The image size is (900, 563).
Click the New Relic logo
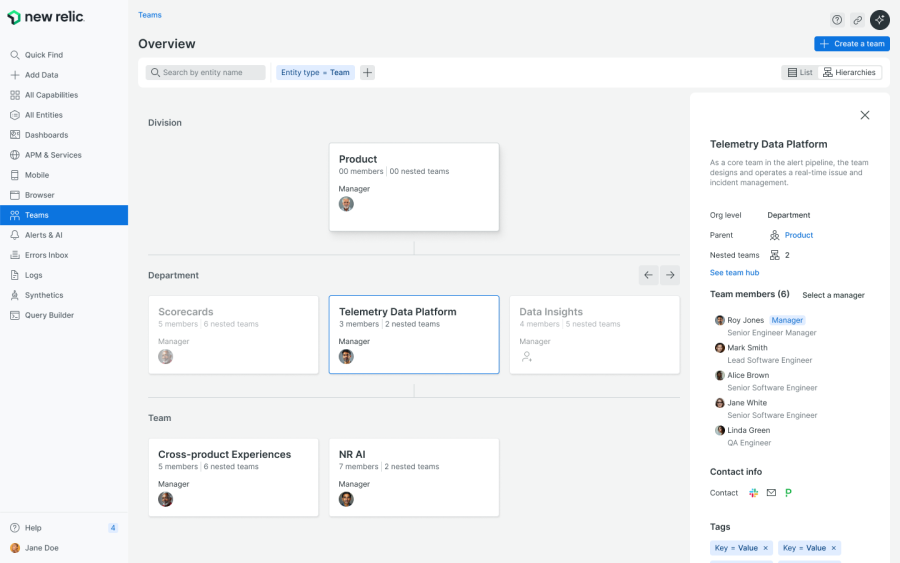pyautogui.click(x=46, y=17)
